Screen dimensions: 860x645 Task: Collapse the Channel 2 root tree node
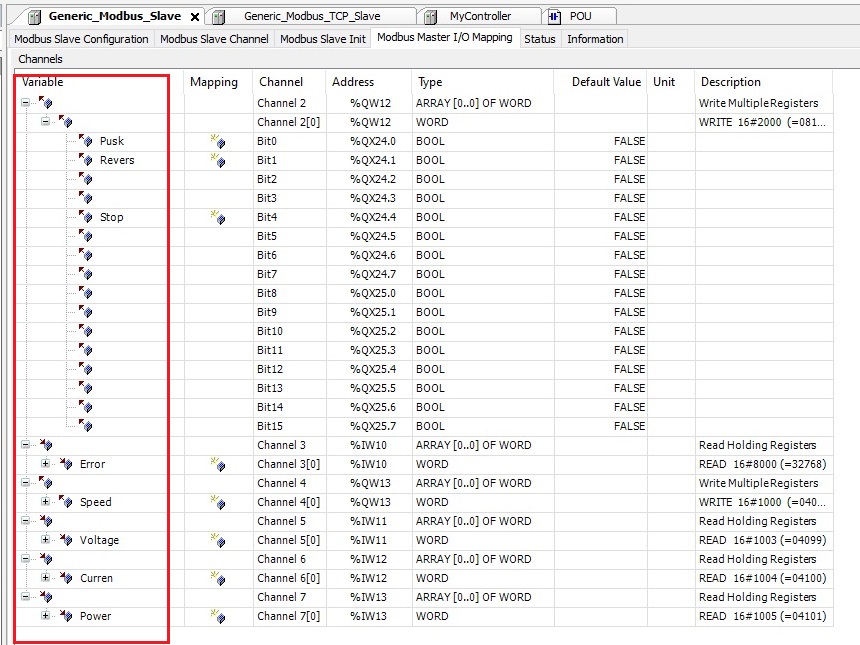point(25,103)
